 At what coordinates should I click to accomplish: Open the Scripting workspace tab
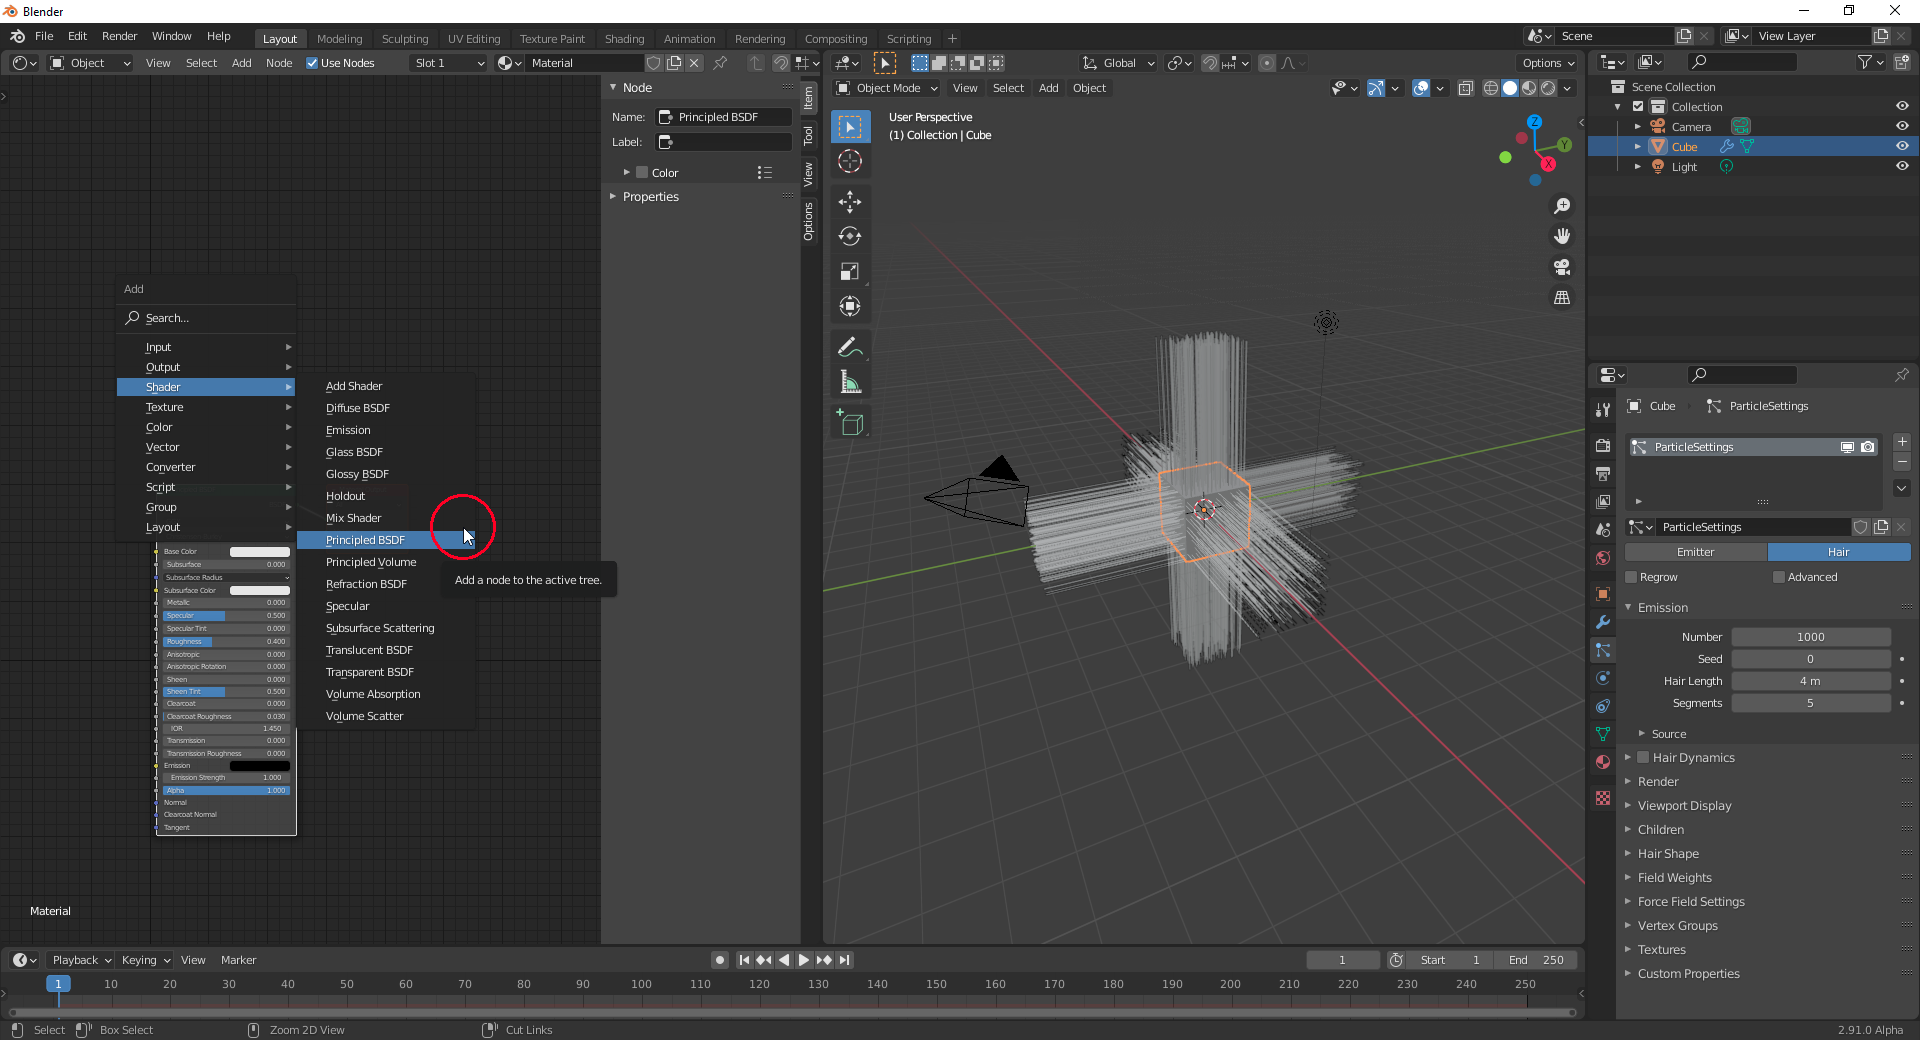pyautogui.click(x=909, y=38)
